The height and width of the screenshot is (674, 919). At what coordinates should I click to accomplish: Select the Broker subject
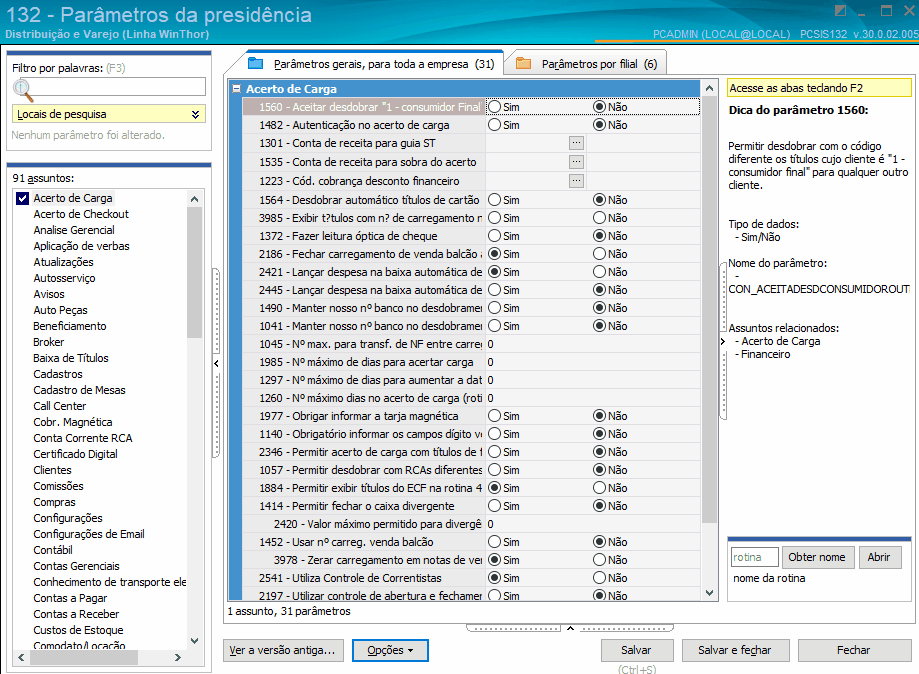coord(49,342)
